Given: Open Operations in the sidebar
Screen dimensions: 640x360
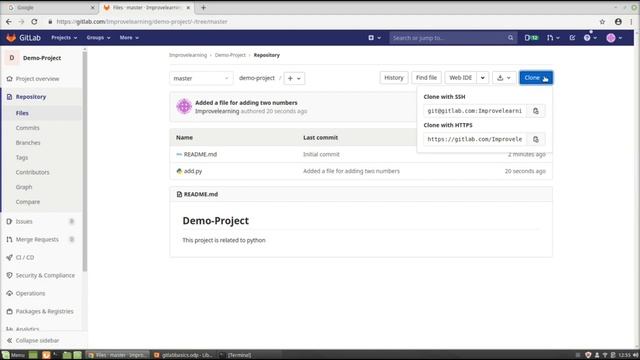Looking at the screenshot, I should pyautogui.click(x=30, y=293).
